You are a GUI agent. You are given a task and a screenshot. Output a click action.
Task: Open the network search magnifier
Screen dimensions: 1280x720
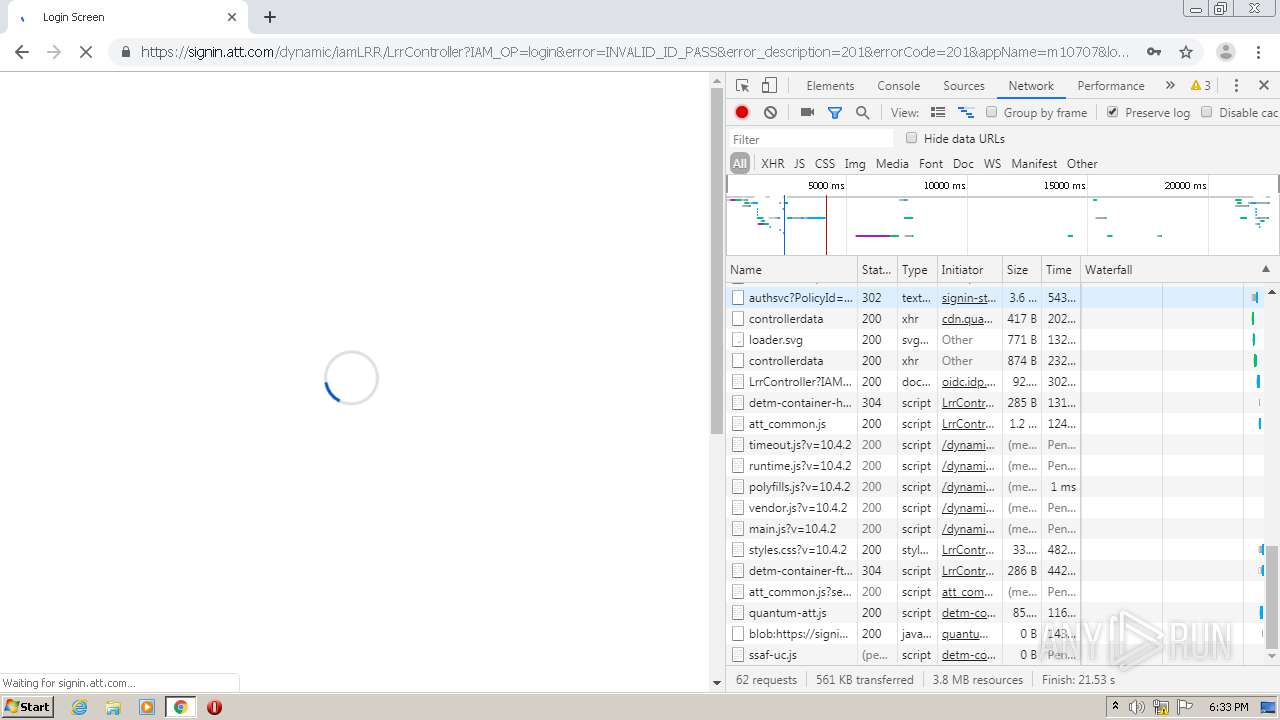coord(862,113)
